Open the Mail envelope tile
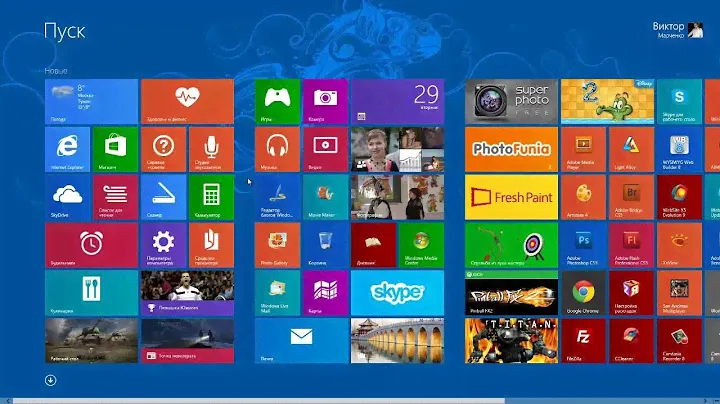The width and height of the screenshot is (720, 404). click(x=301, y=340)
